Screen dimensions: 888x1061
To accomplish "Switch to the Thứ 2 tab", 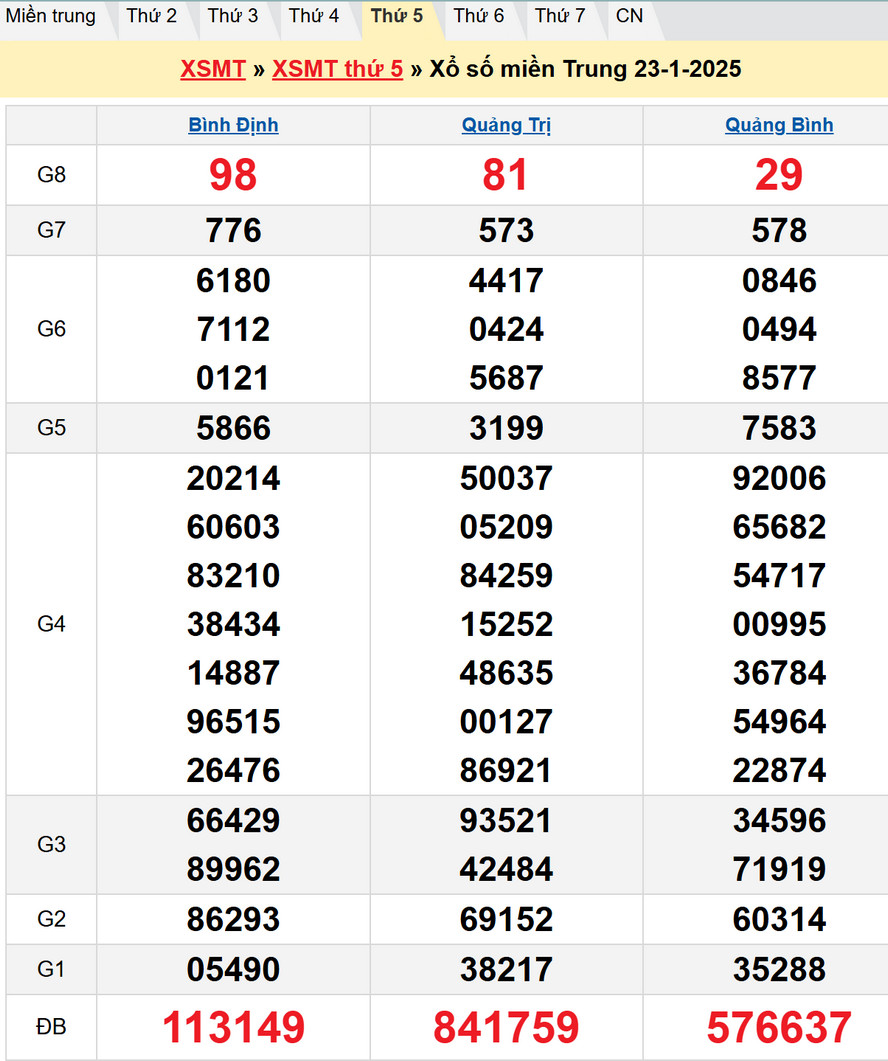I will tap(152, 16).
